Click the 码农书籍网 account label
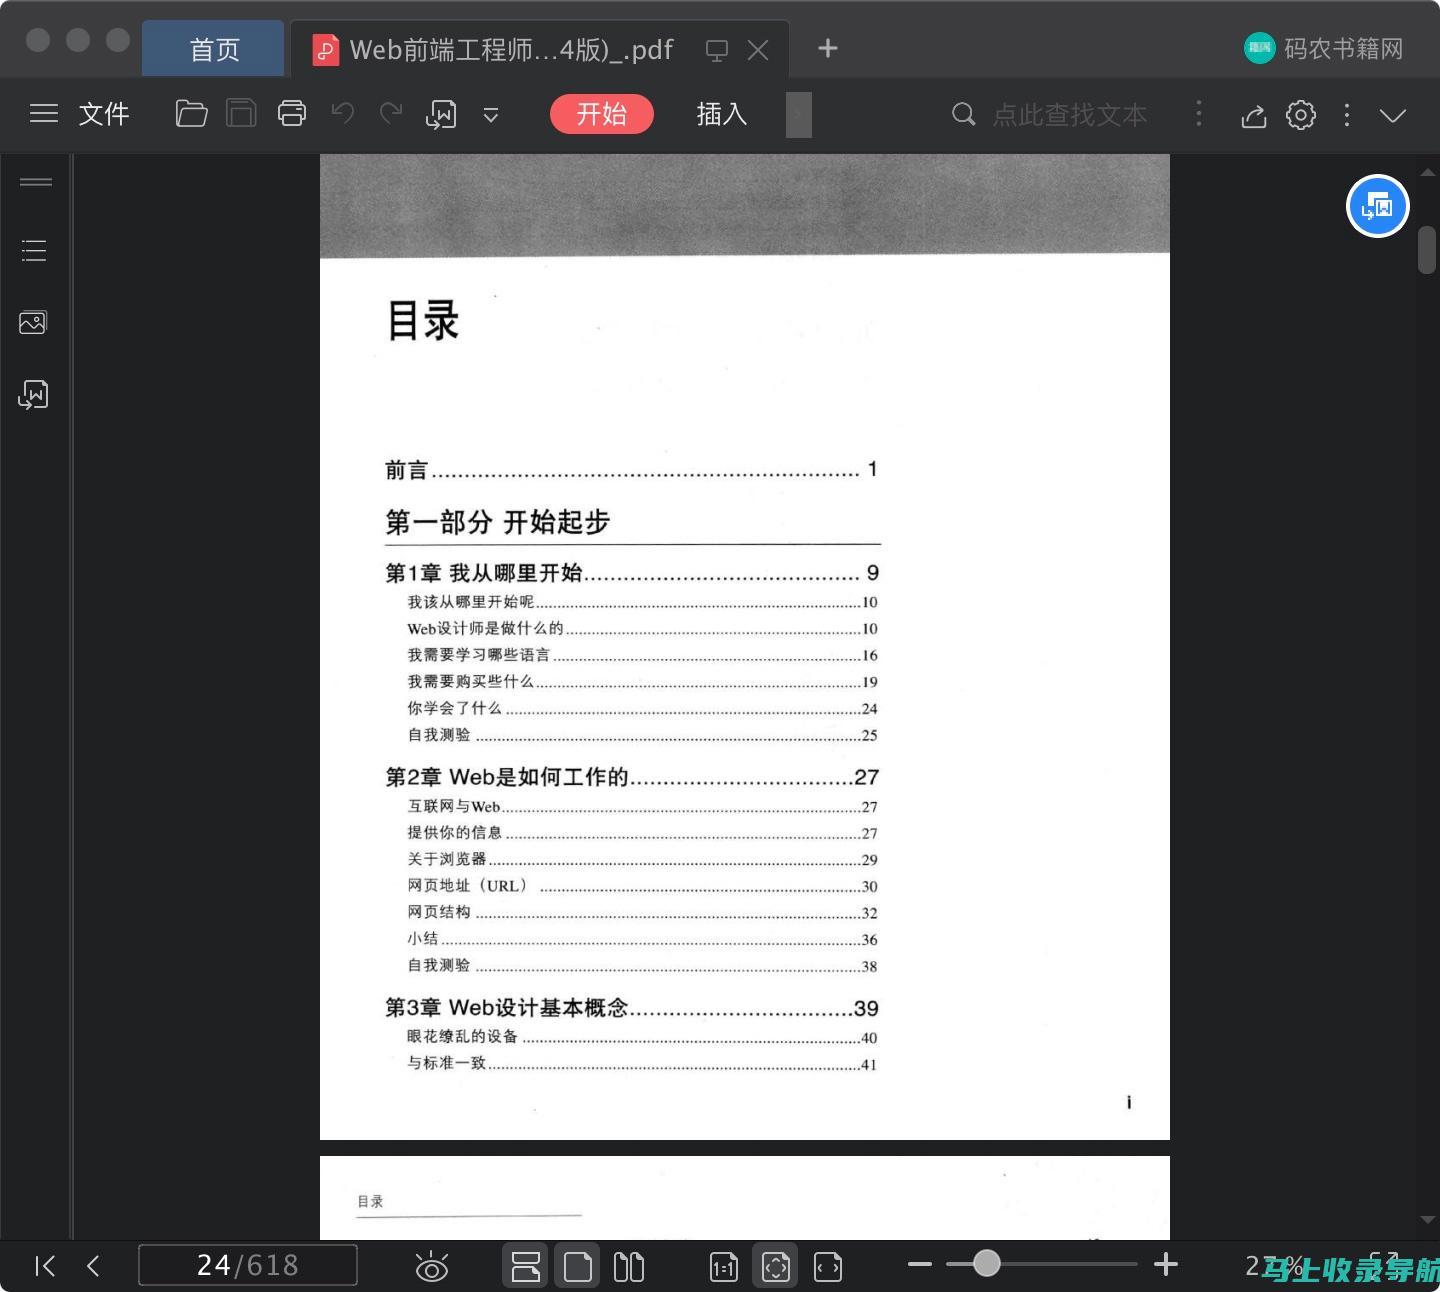 [x=1344, y=48]
